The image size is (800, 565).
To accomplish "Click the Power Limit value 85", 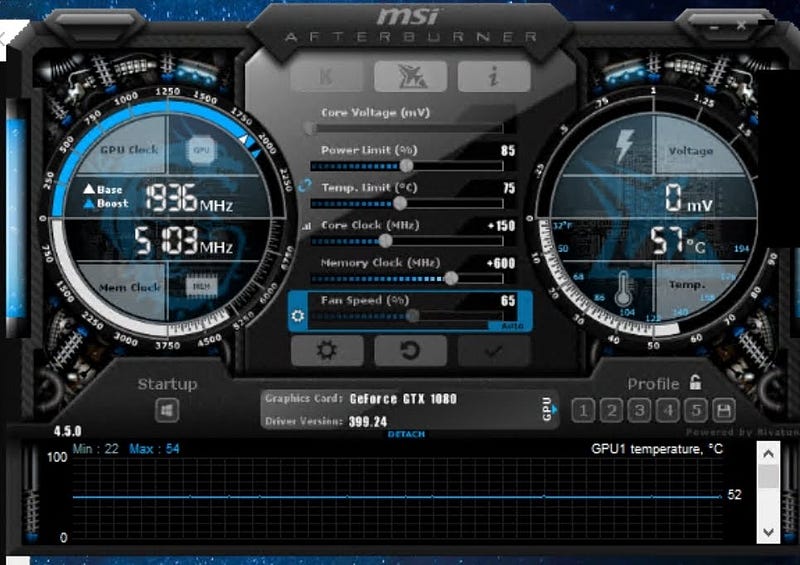I will pyautogui.click(x=508, y=151).
